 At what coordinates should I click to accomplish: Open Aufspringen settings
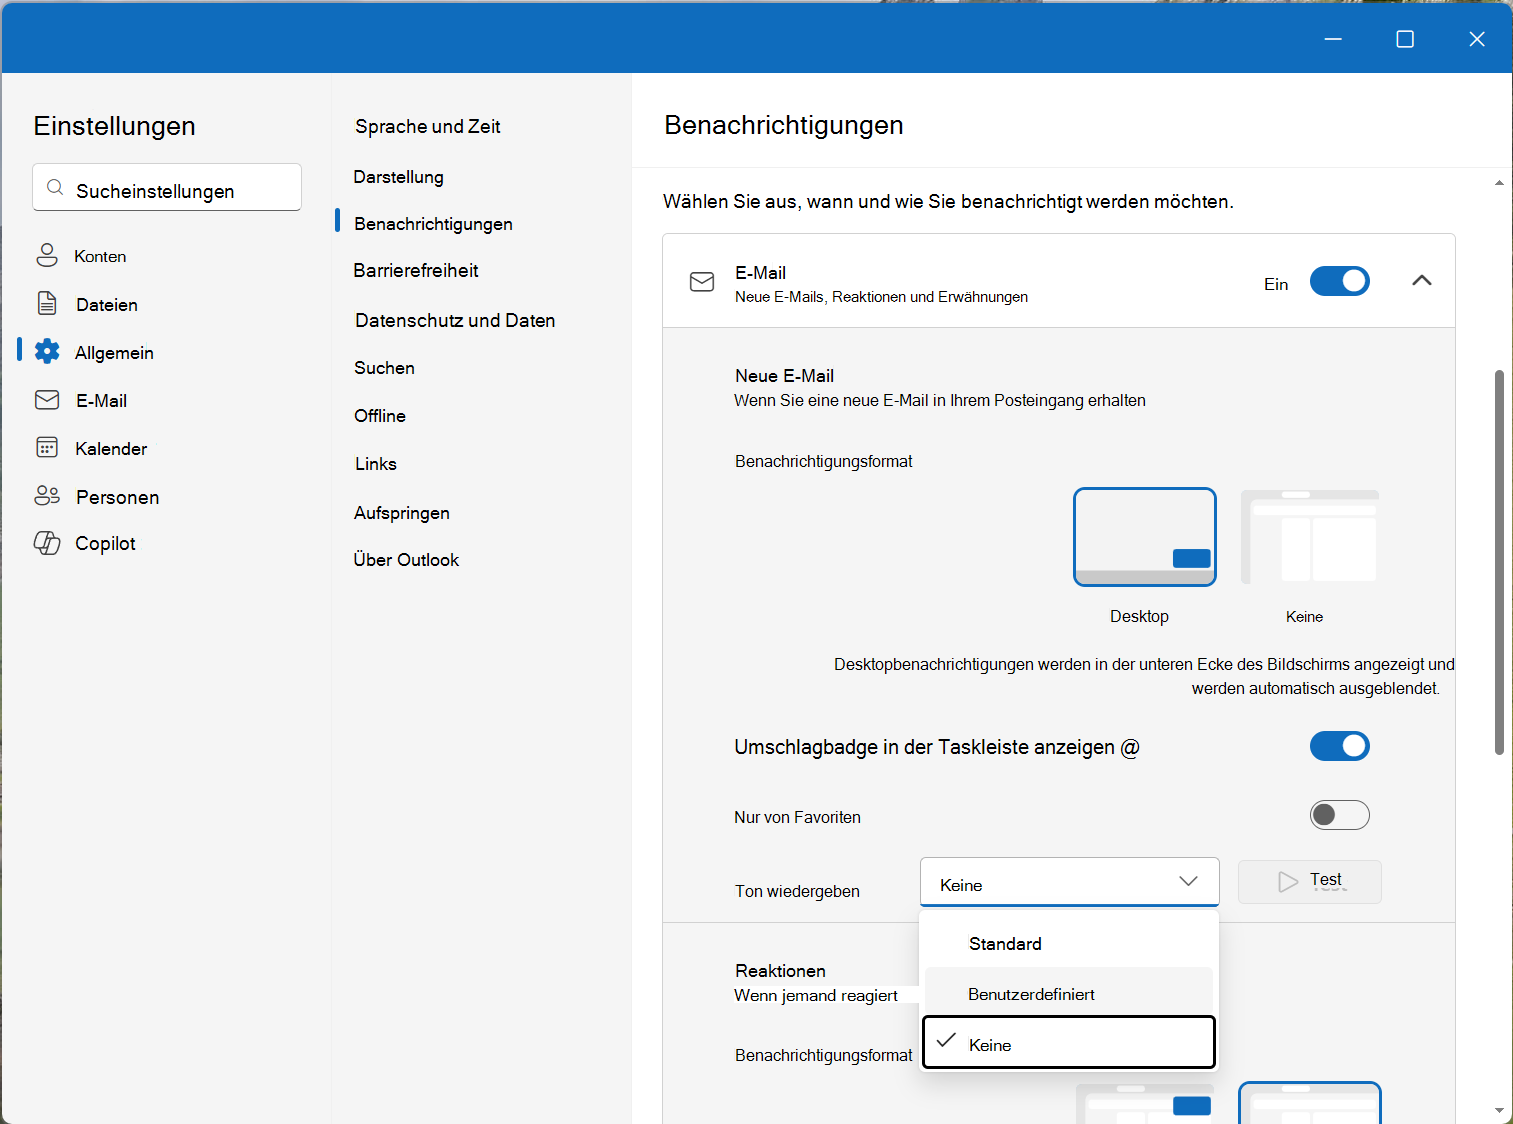click(402, 513)
